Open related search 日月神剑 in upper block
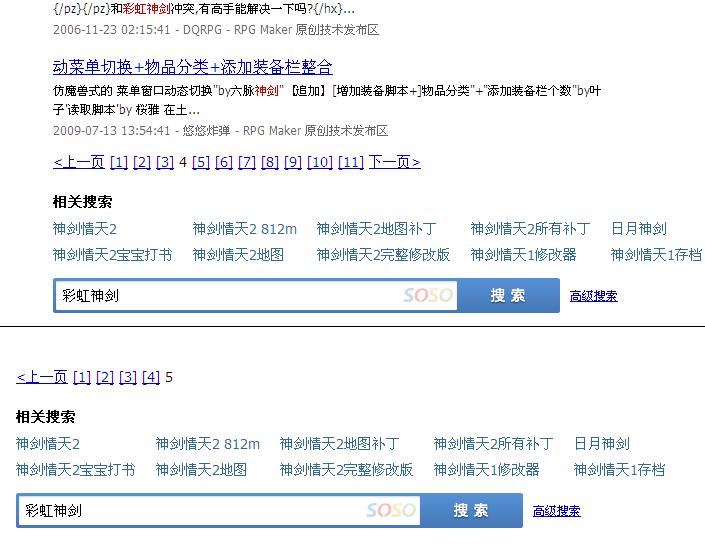Screen dimensions: 705x549 pos(638,229)
